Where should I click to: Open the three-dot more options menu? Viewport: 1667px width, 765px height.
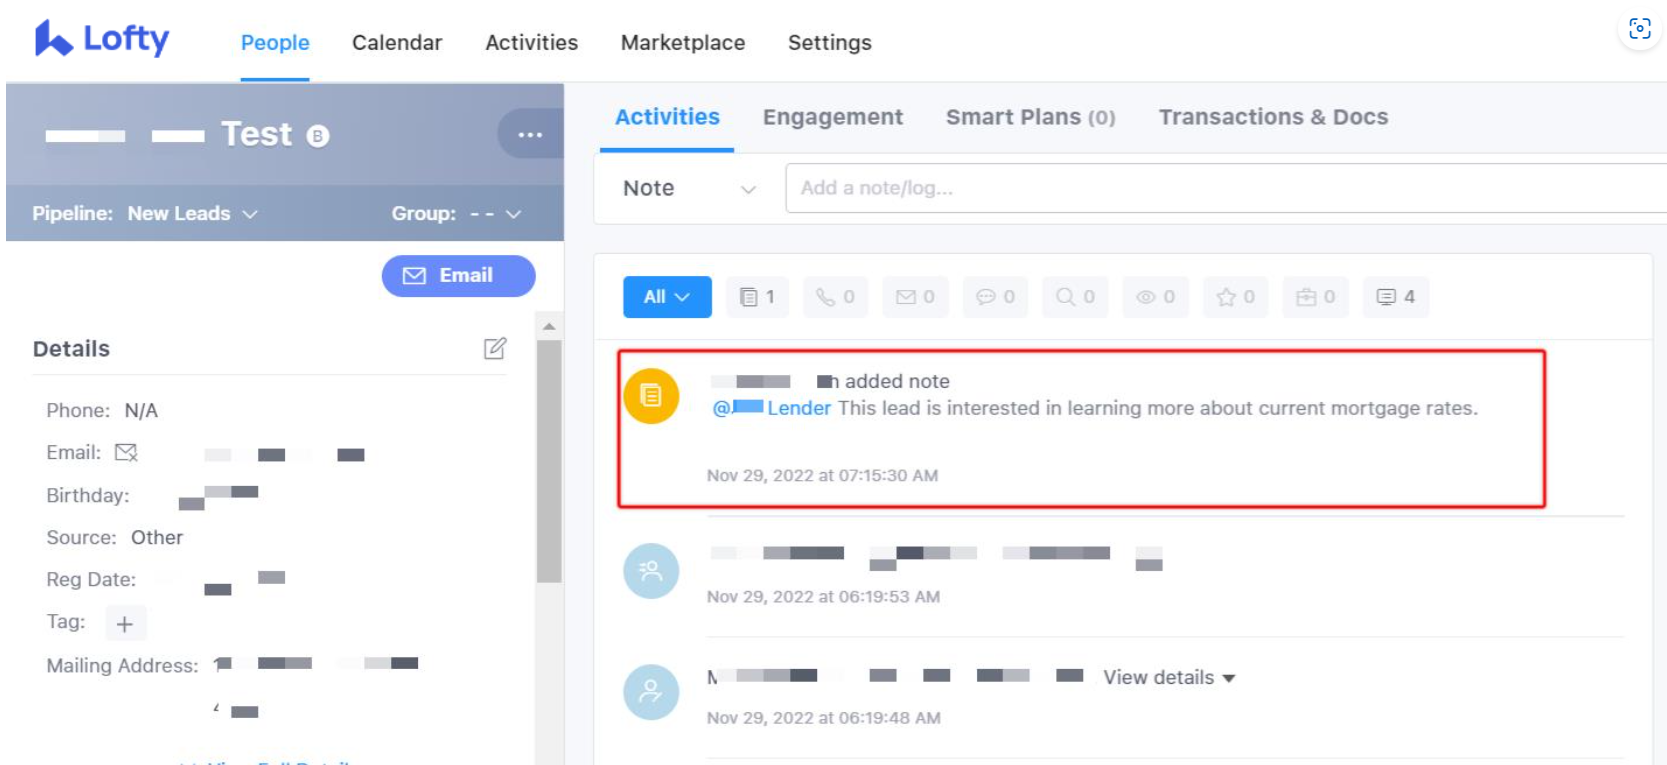click(530, 134)
